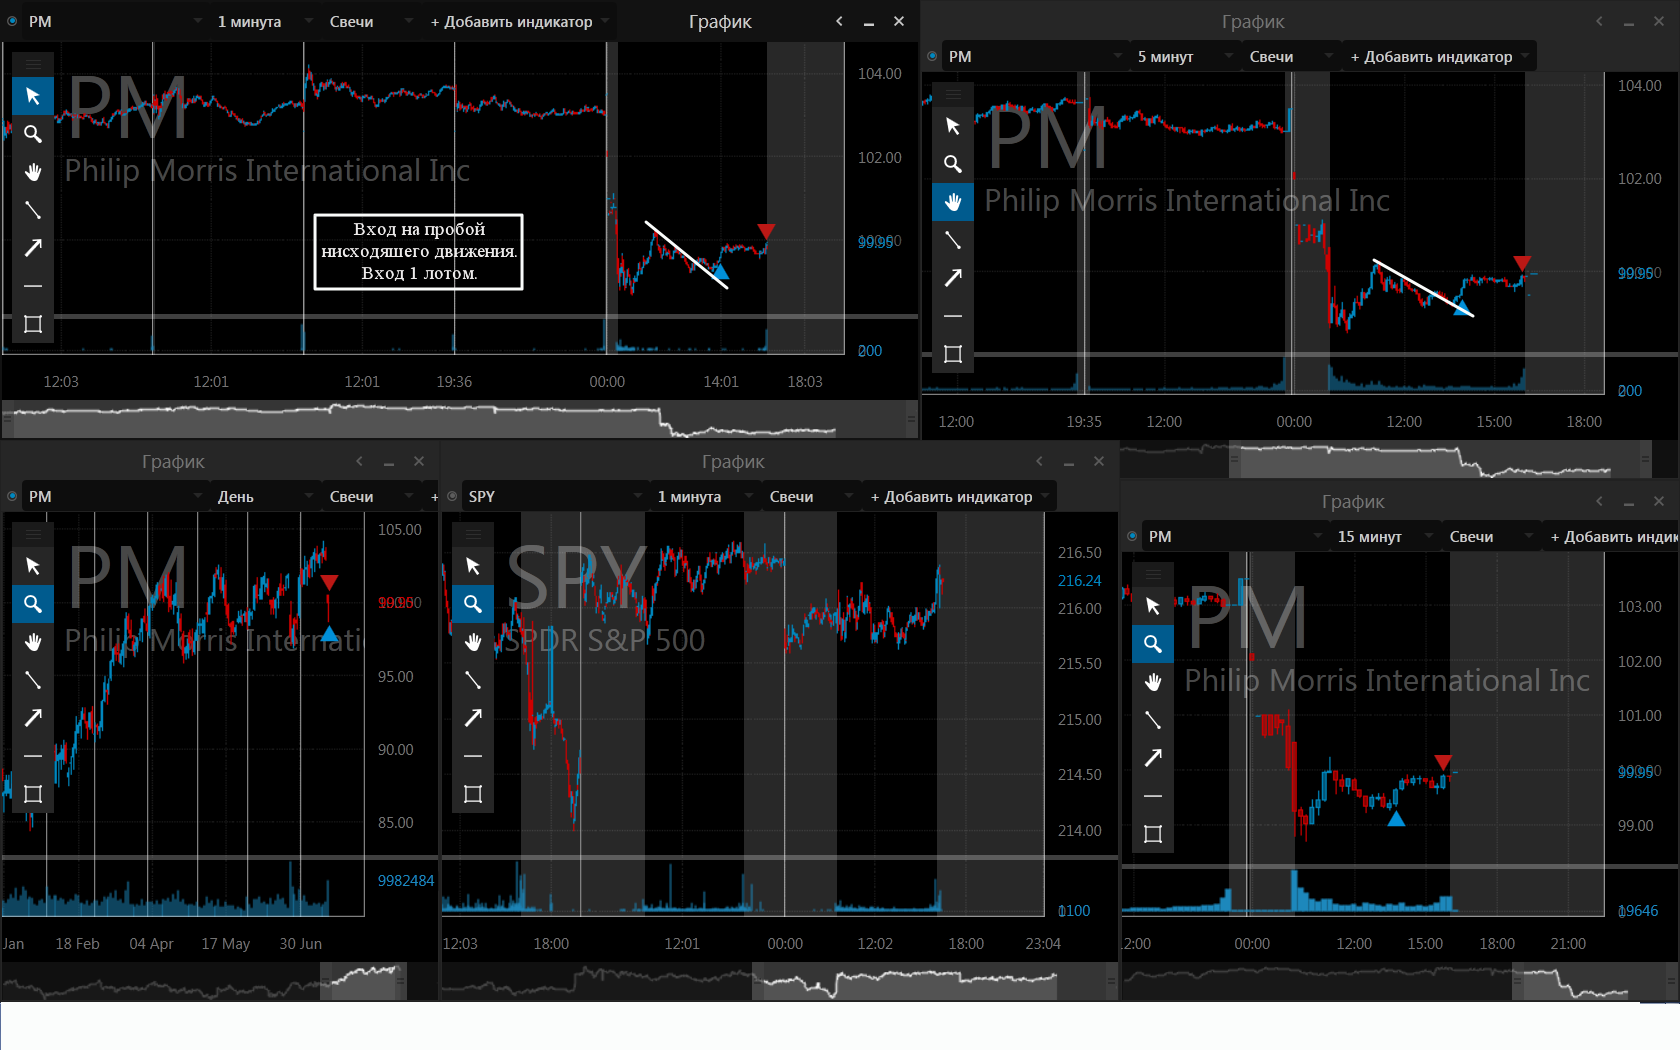Click '+ Добавить индикатор' in PM 15-minute chart
1680x1050 pixels.
click(1611, 536)
